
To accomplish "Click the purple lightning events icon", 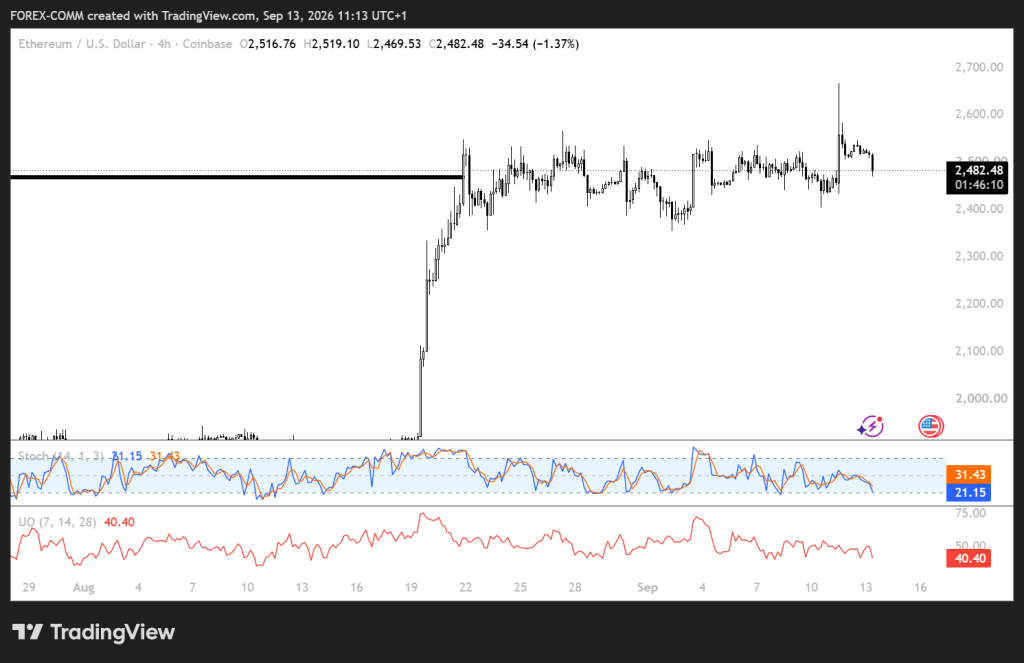I will pos(871,427).
